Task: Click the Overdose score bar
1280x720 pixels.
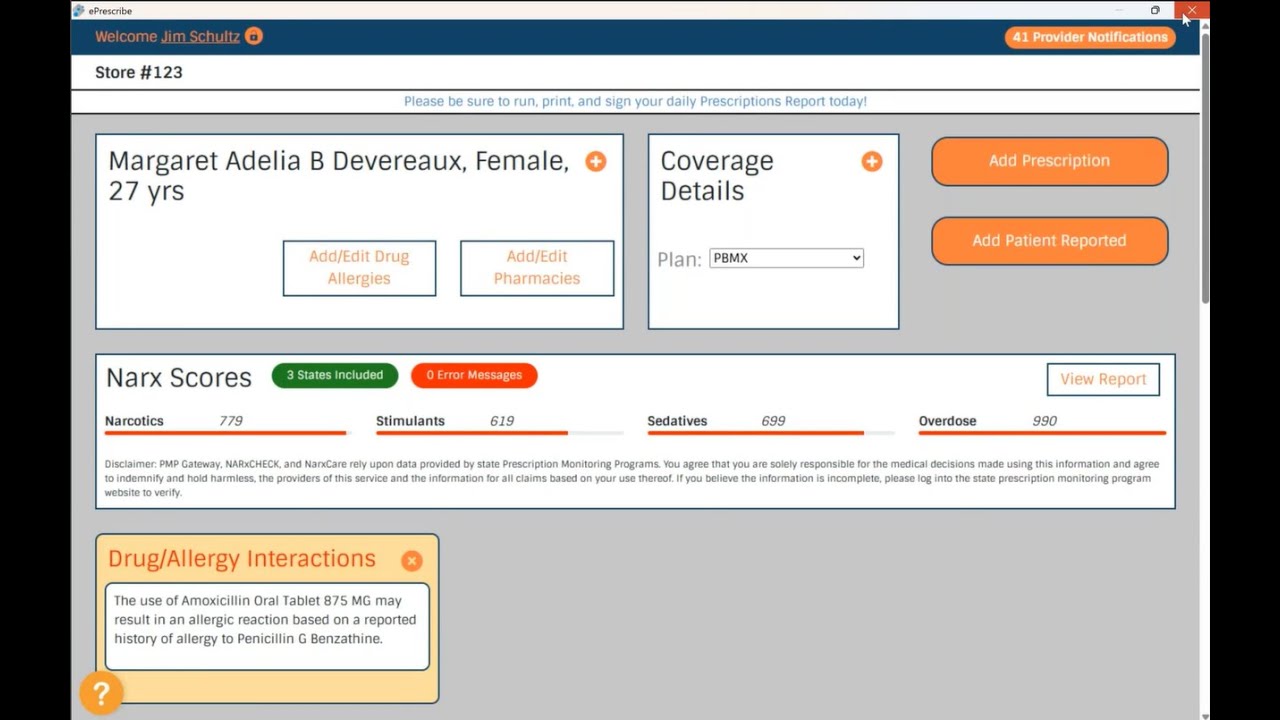Action: 1042,433
